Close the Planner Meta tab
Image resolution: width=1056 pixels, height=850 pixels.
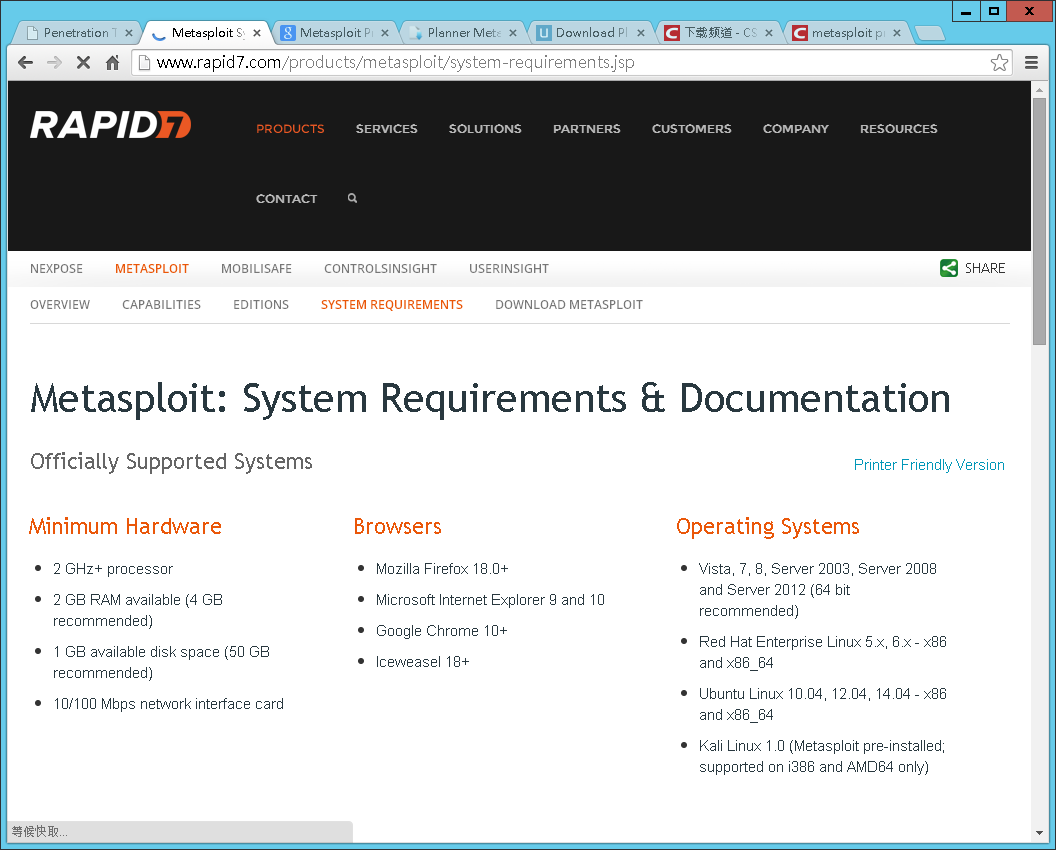coord(513,32)
